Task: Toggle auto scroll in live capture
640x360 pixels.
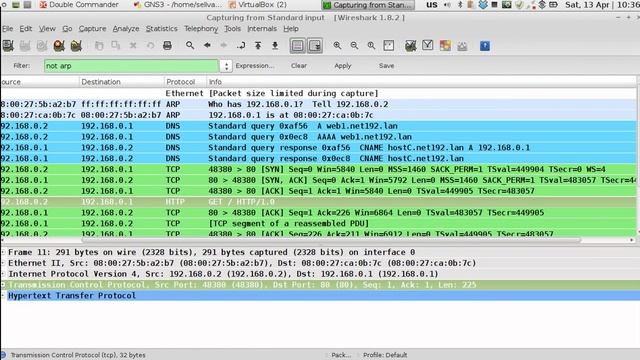Action: pos(315,46)
